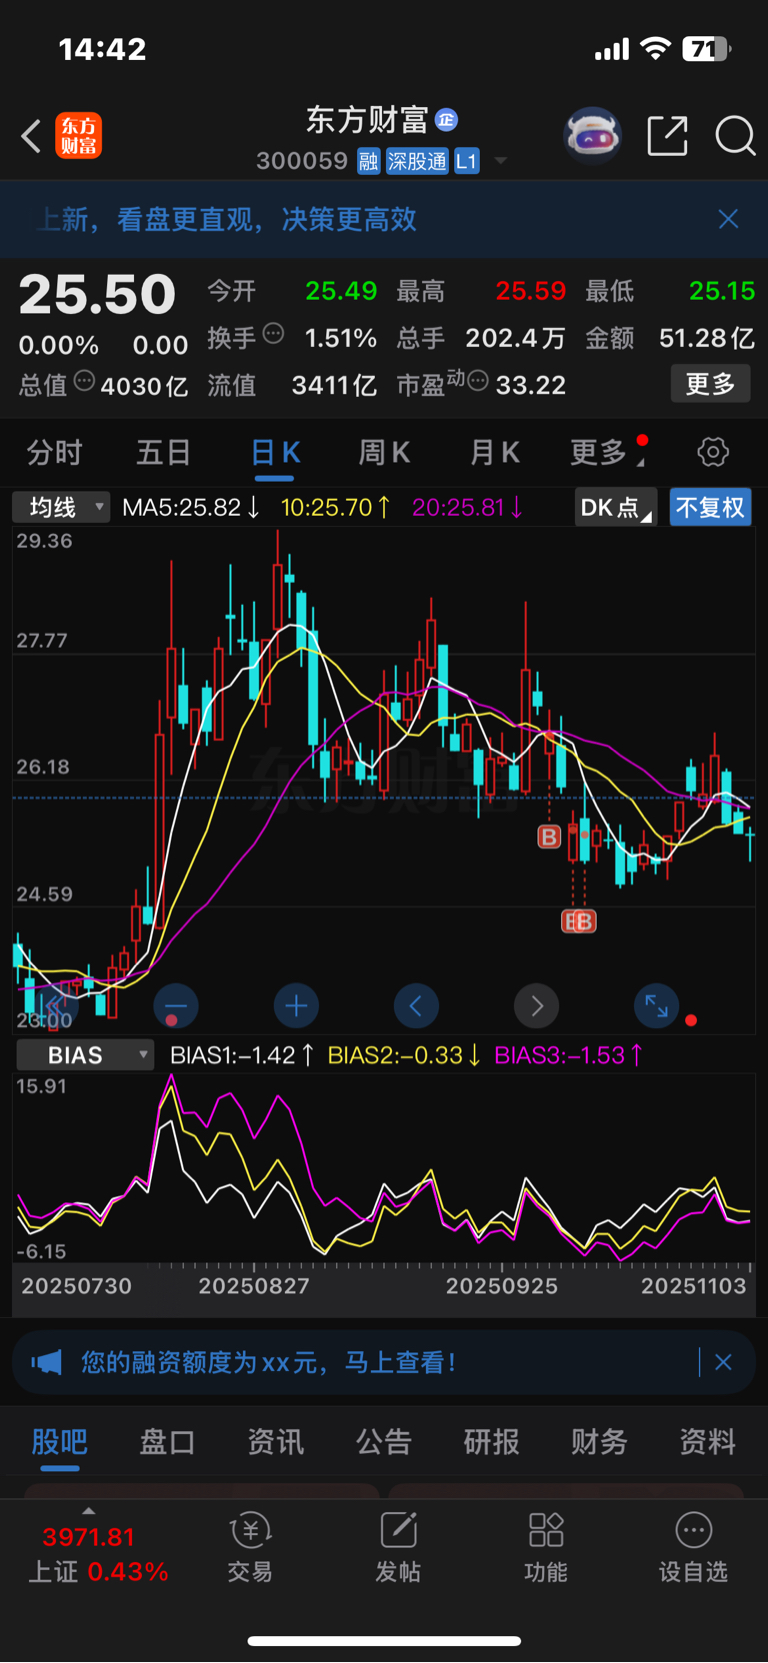Tap the 融 margin trading badge
This screenshot has height=1663, width=768.
click(x=369, y=161)
